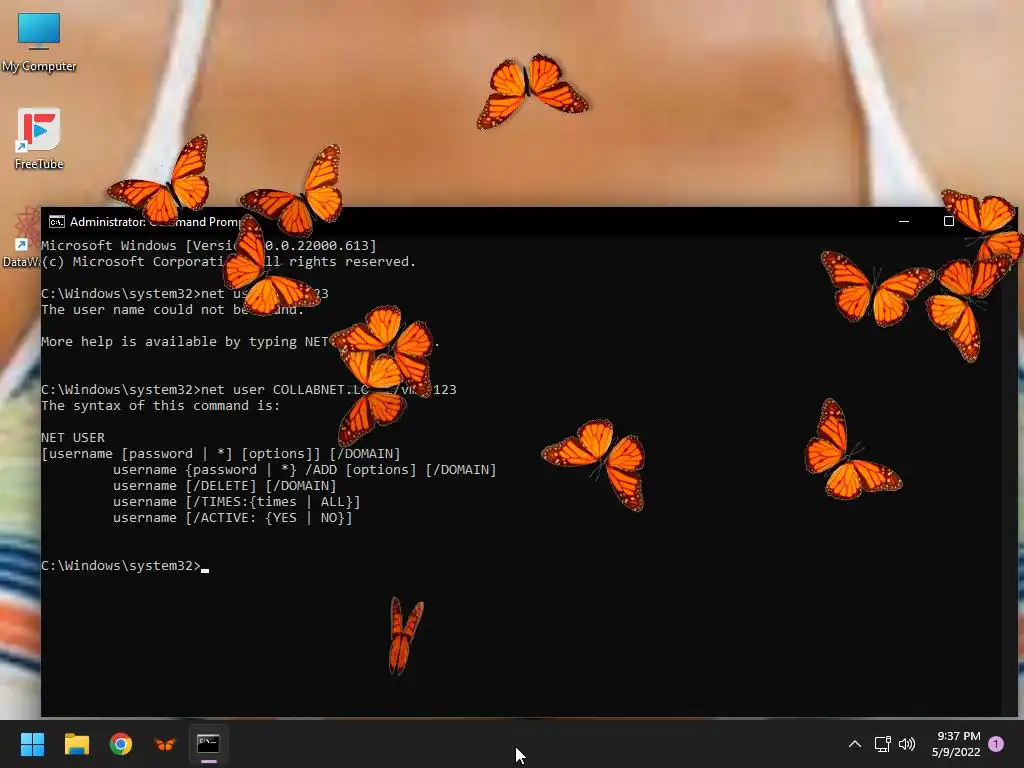1024x768 pixels.
Task: Click the "Microsoft Windows [Version" line
Action: pyautogui.click(x=208, y=246)
